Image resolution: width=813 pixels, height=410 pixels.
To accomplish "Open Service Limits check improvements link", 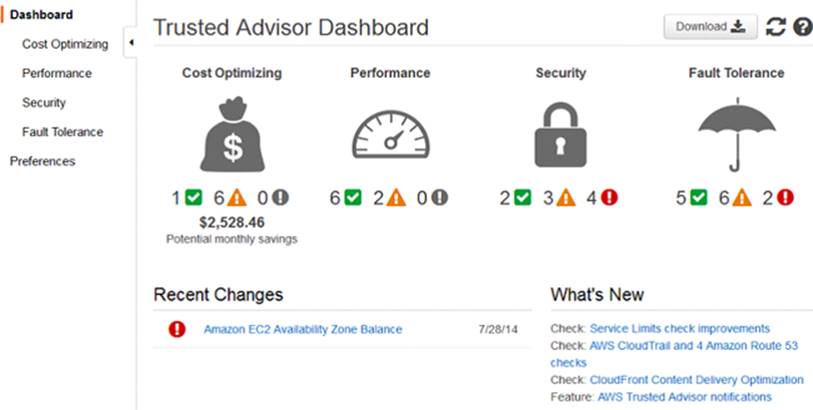I will [680, 329].
